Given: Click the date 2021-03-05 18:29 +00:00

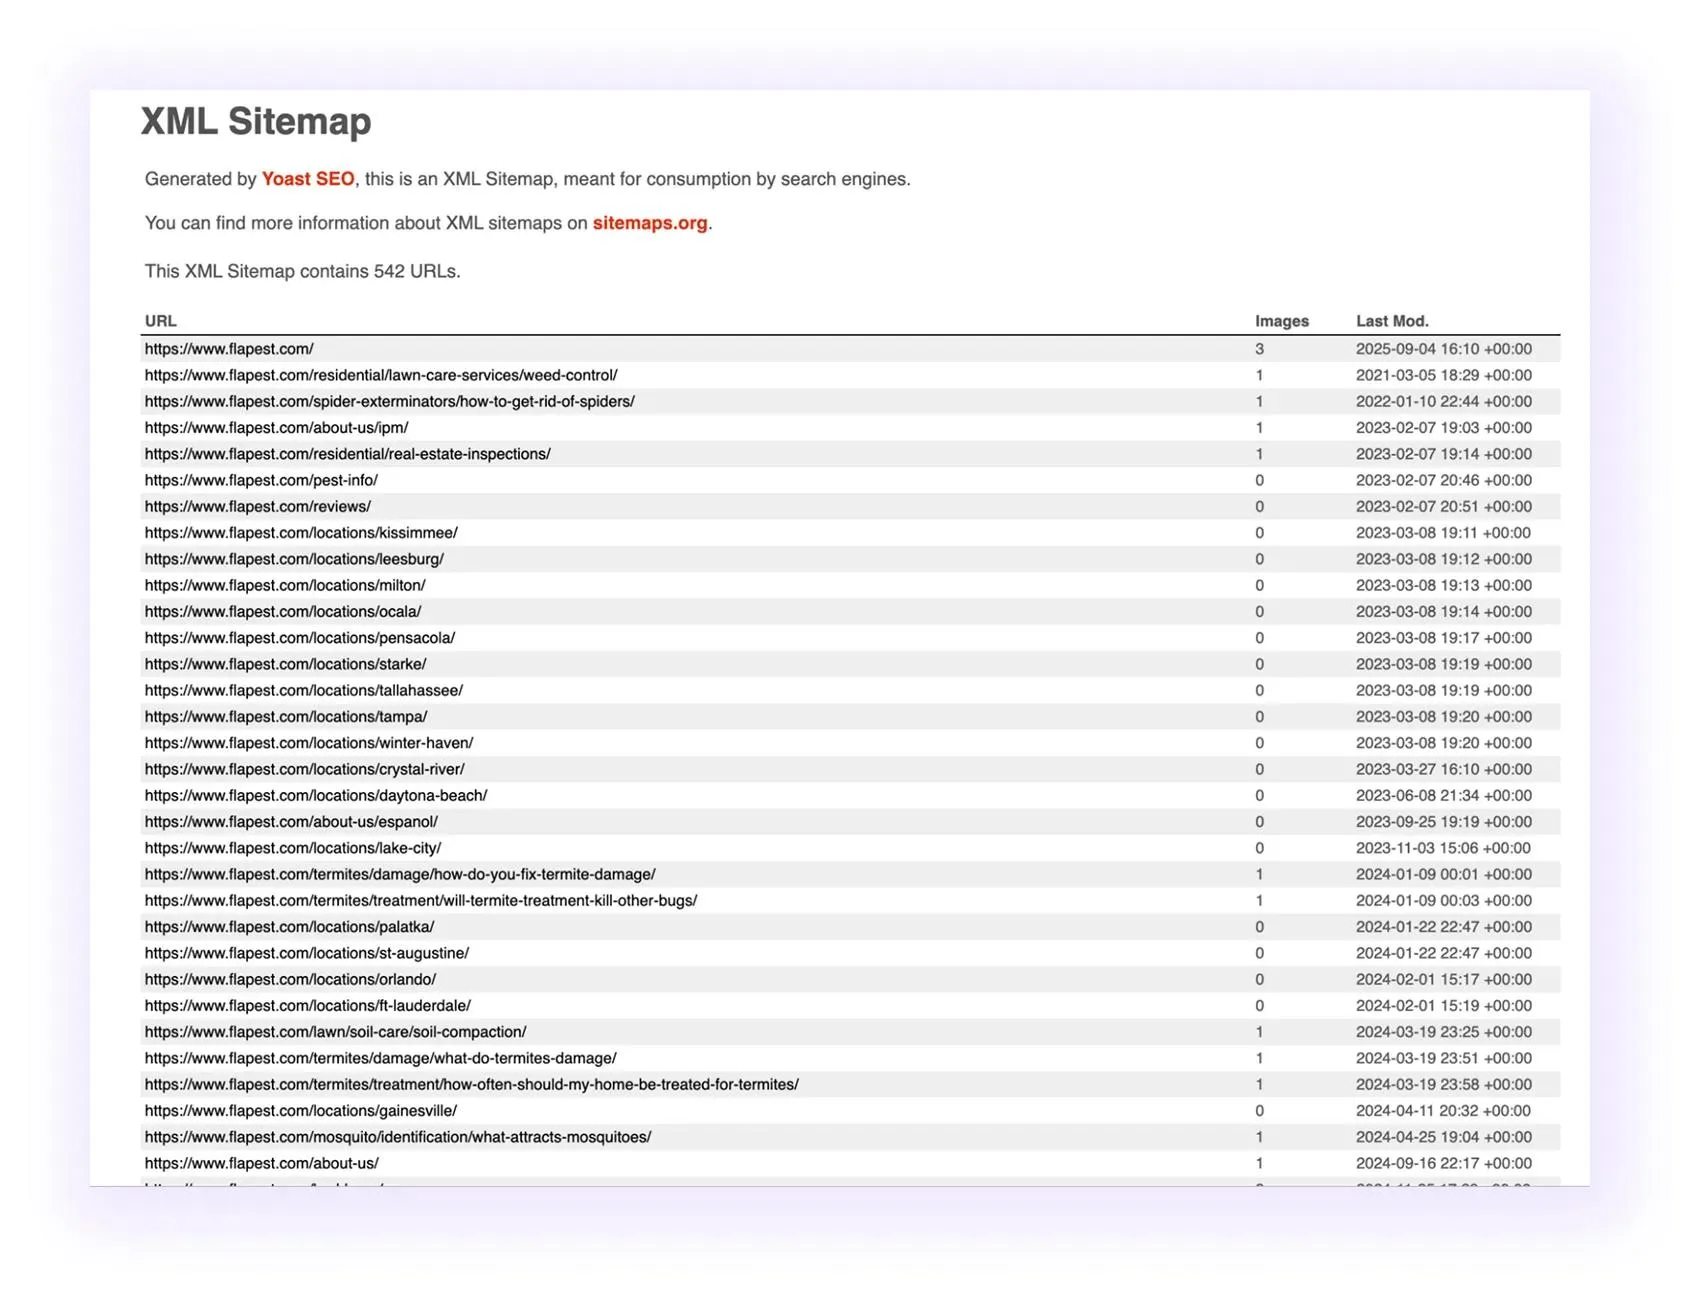Looking at the screenshot, I should 1444,375.
